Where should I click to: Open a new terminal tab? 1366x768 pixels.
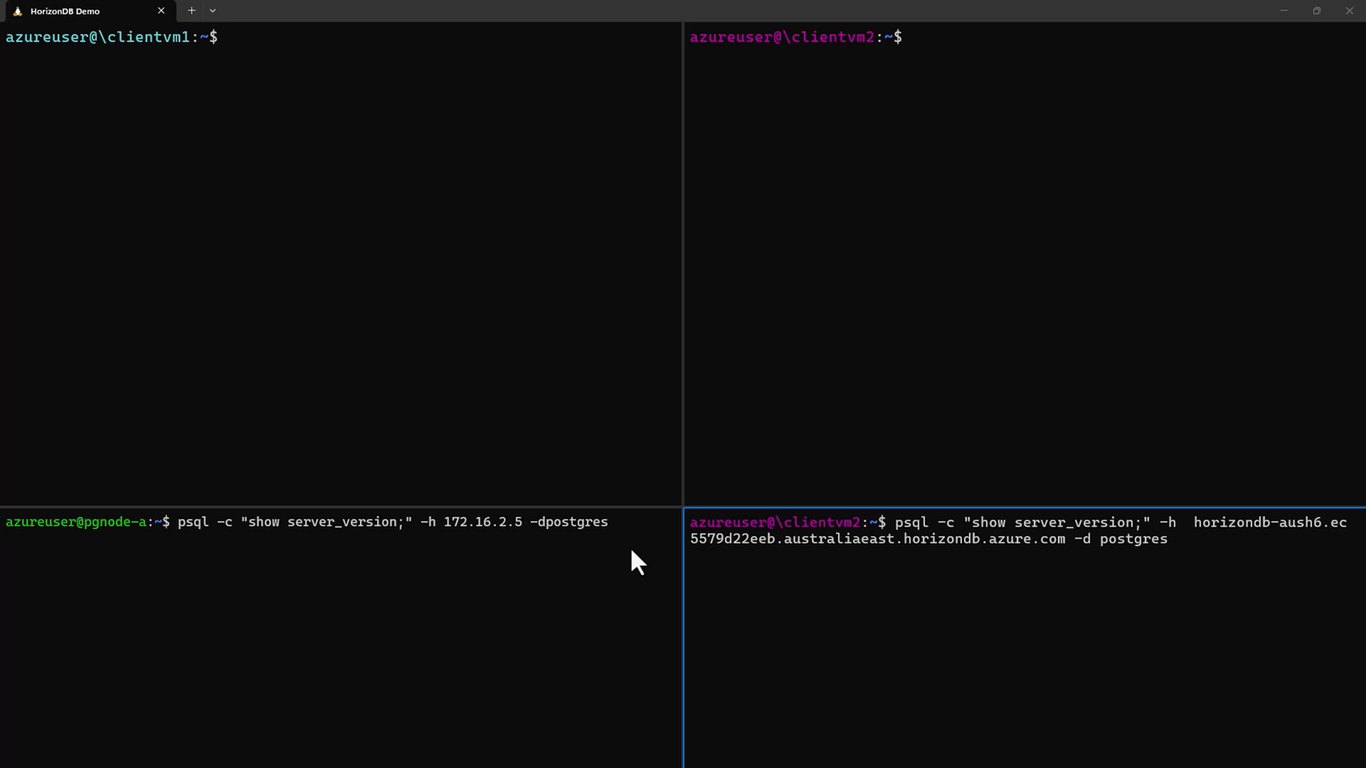click(x=192, y=11)
